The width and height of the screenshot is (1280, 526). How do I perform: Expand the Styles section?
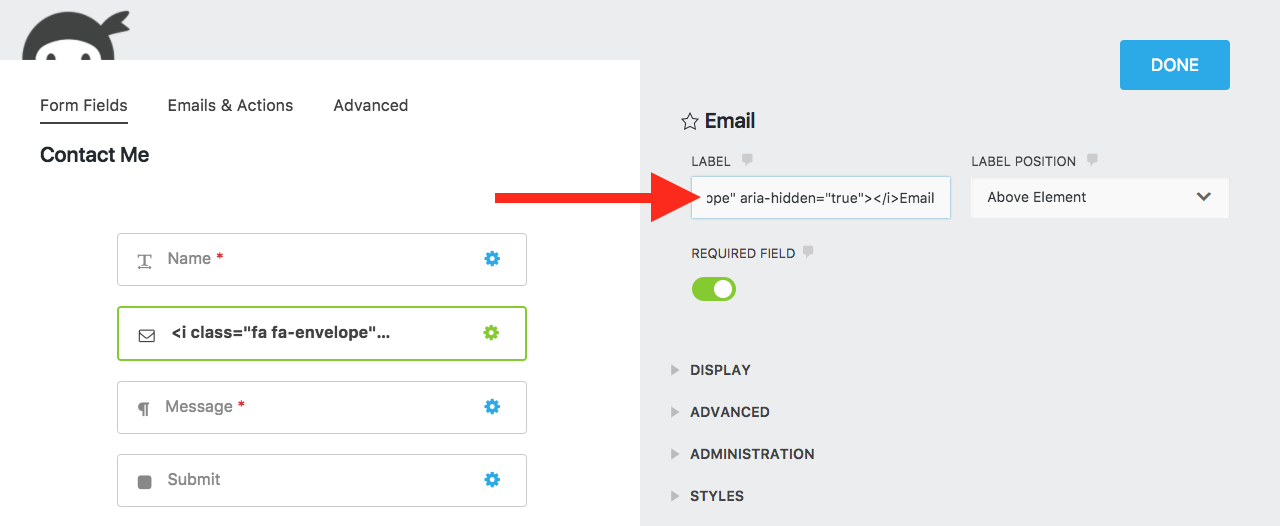click(716, 496)
